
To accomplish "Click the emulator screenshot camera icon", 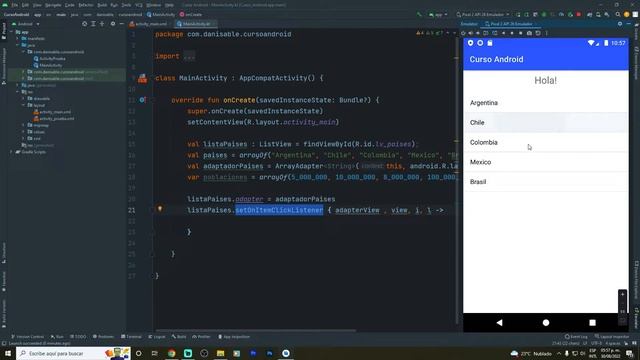I will tap(529, 33).
